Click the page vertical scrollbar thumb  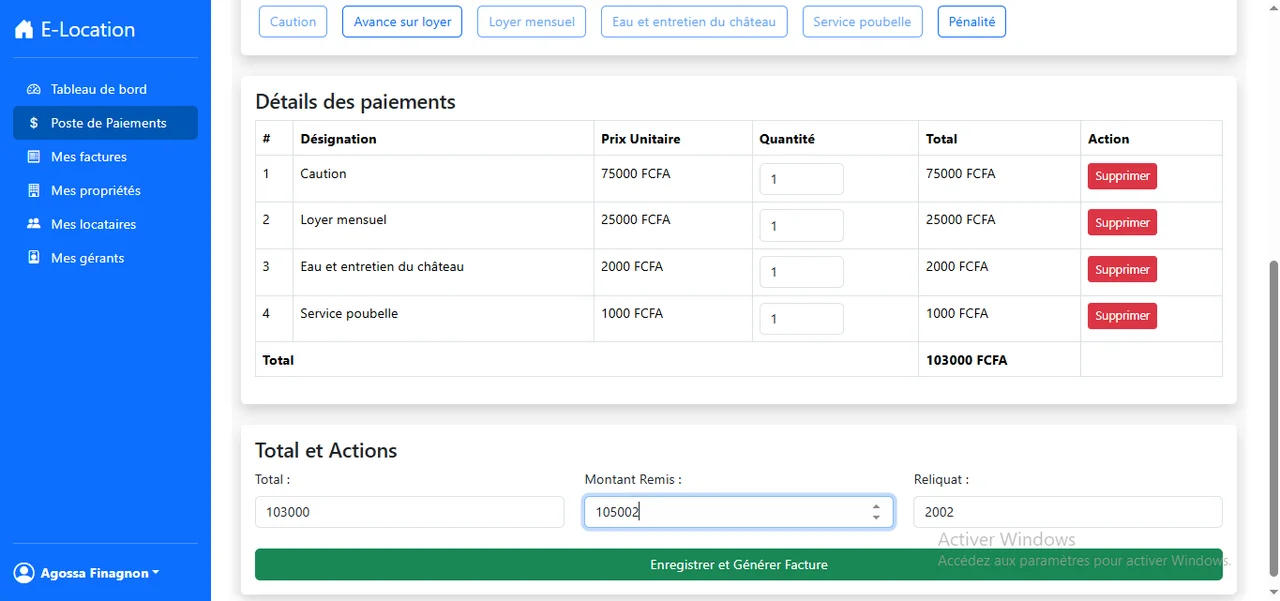1273,417
